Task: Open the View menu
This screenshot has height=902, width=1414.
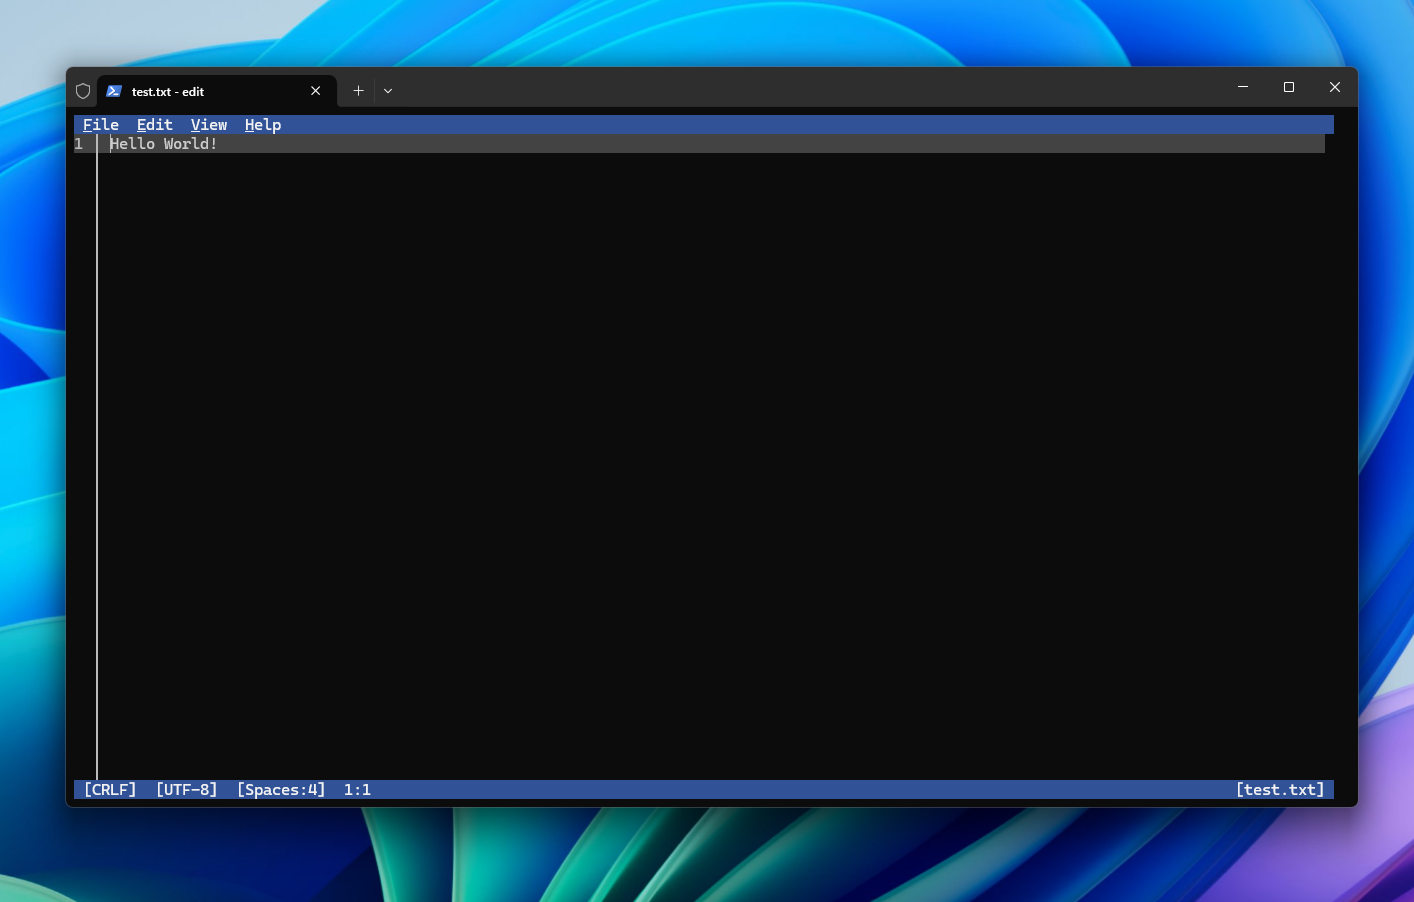Action: click(209, 124)
